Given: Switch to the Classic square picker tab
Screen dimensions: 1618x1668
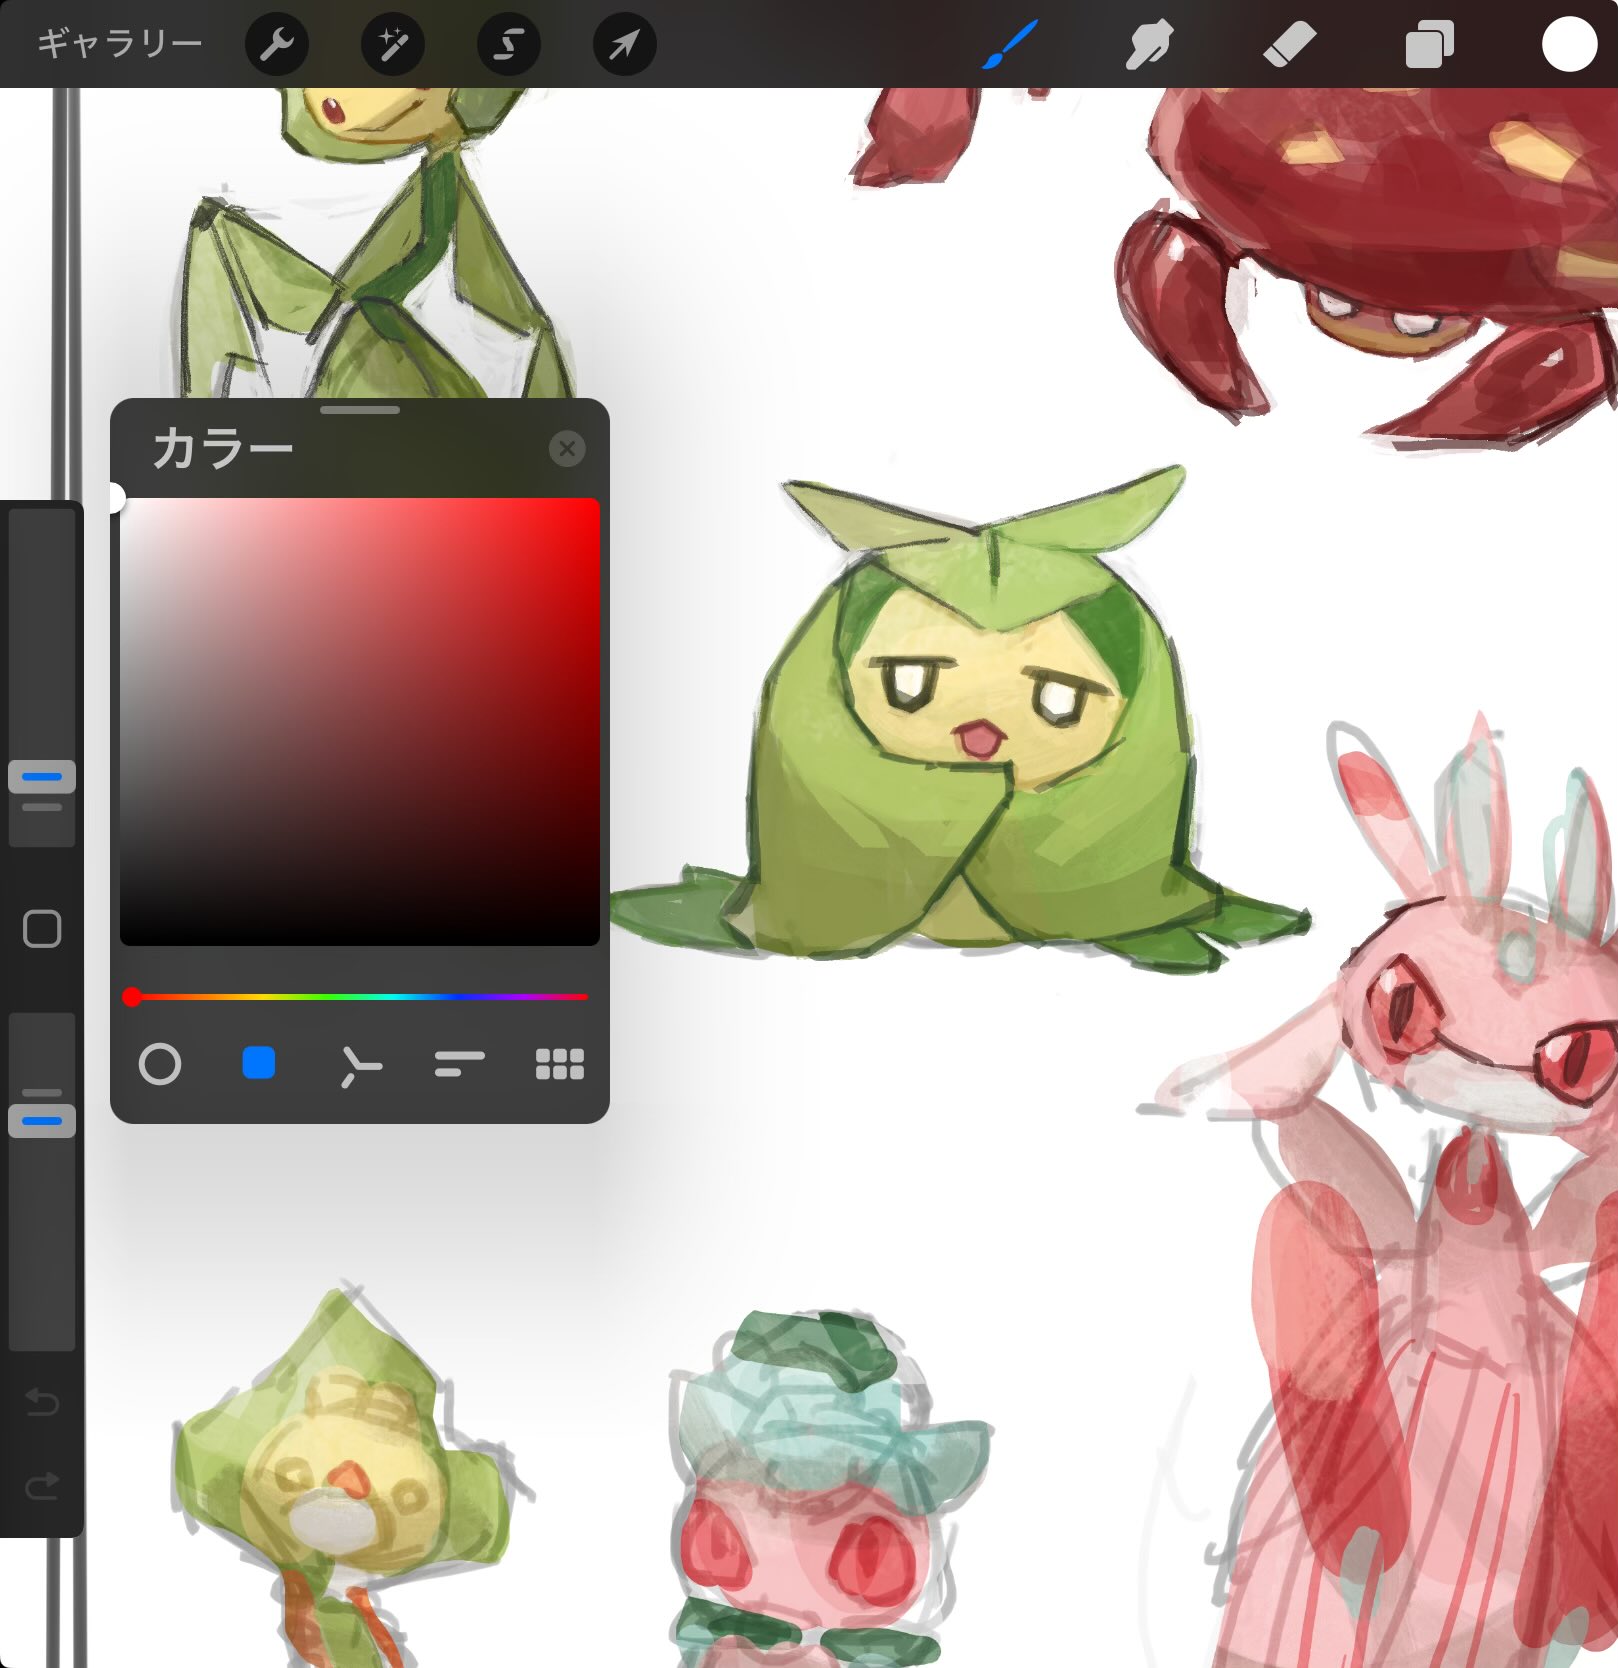Looking at the screenshot, I should [x=259, y=1063].
